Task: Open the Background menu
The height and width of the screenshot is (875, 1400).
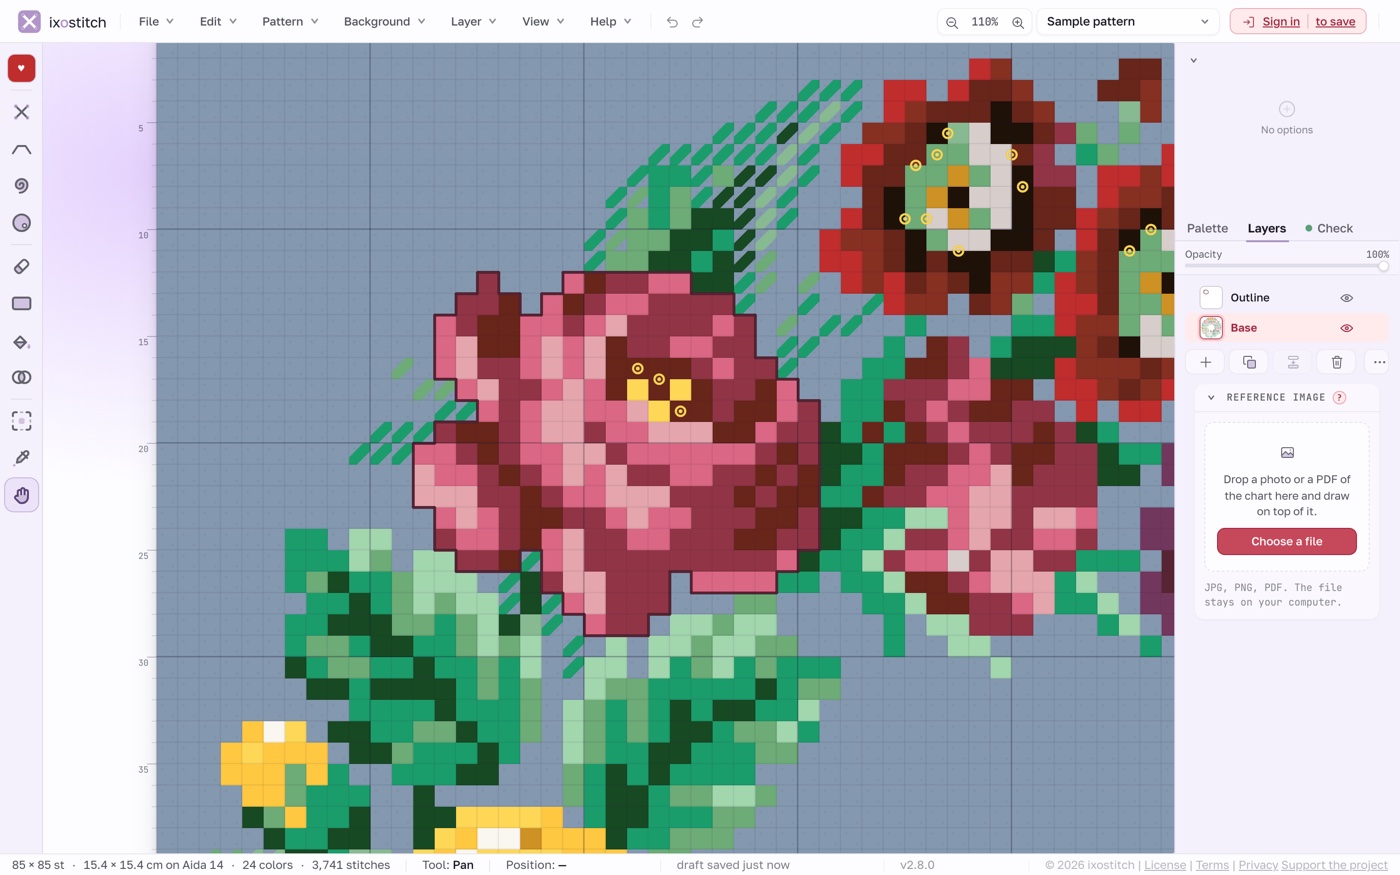Action: point(384,22)
